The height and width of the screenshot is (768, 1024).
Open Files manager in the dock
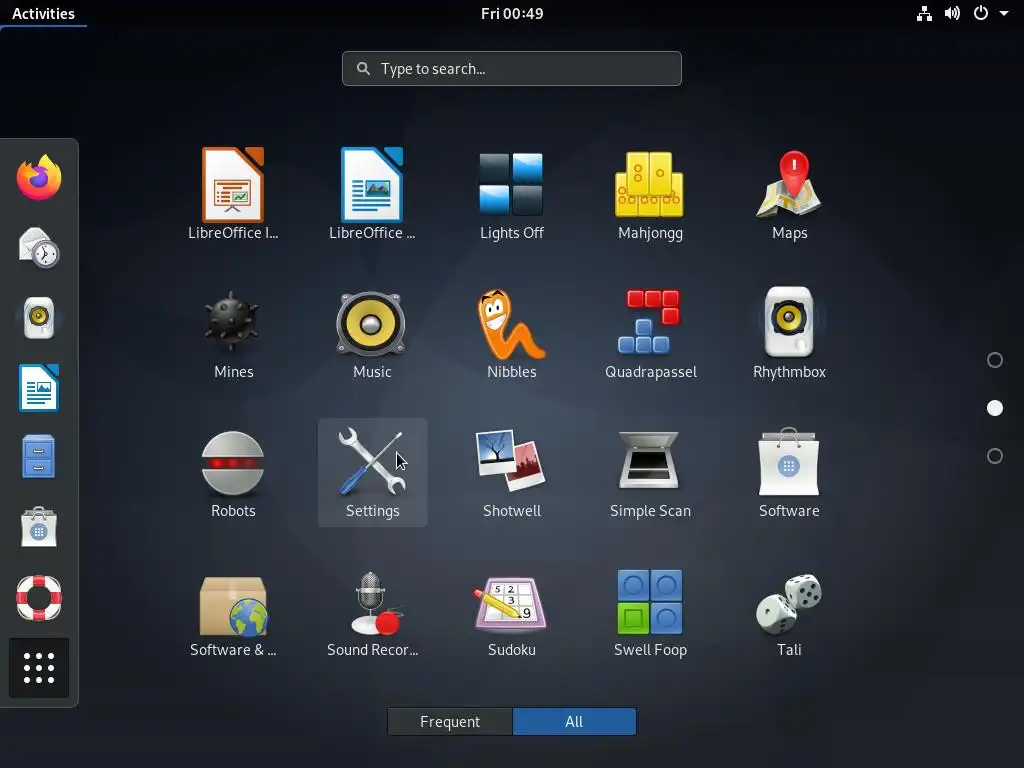(x=39, y=457)
